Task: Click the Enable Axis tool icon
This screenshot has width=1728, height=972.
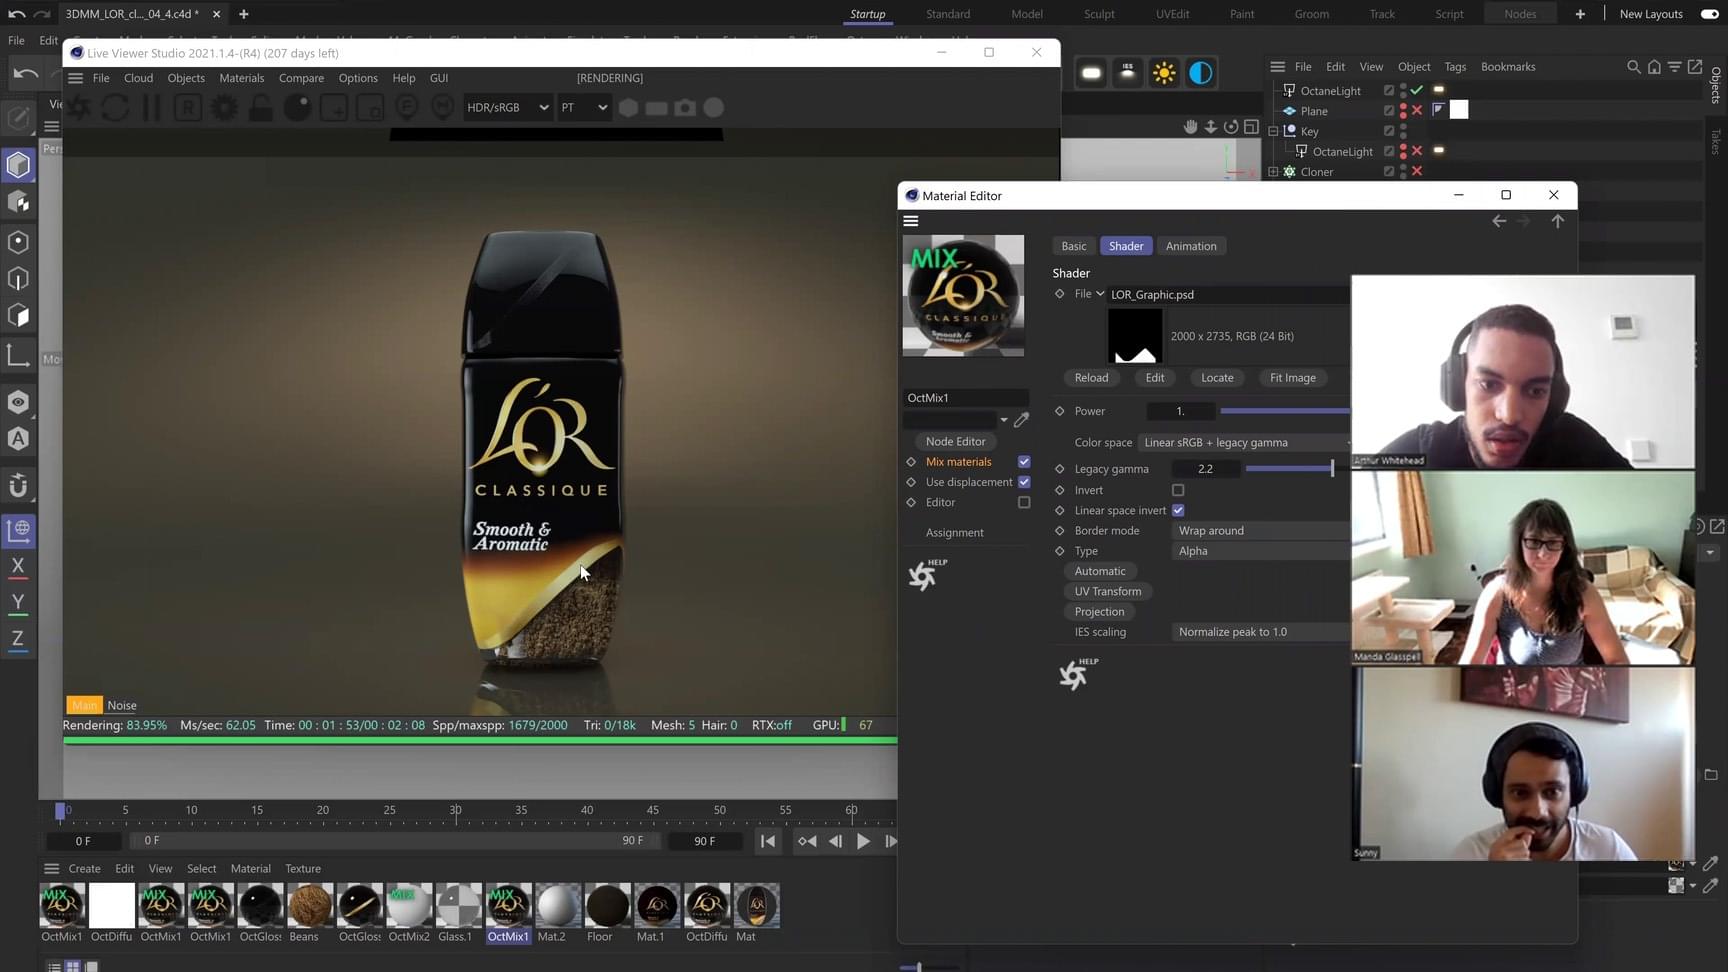Action: (18, 355)
